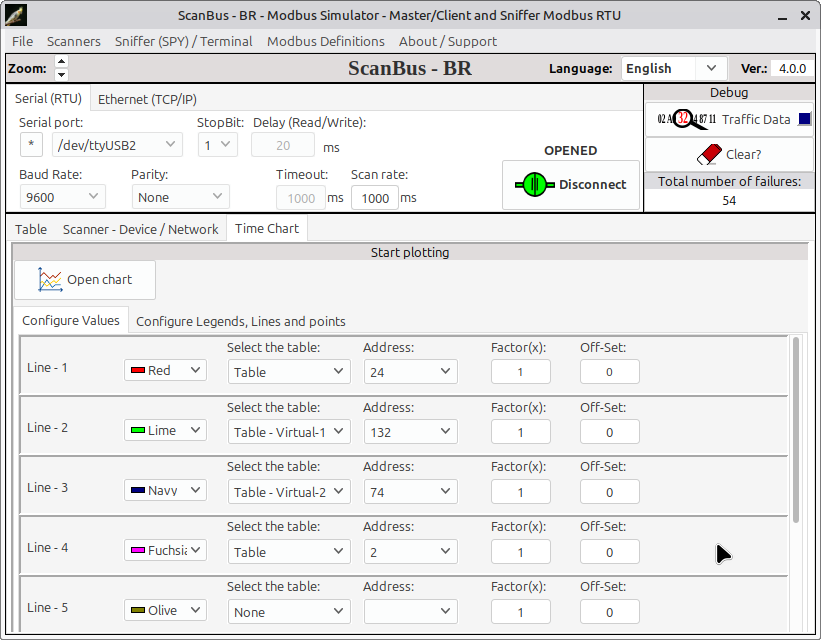Expand the Language dropdown
The width and height of the screenshot is (821, 640).
pos(674,69)
